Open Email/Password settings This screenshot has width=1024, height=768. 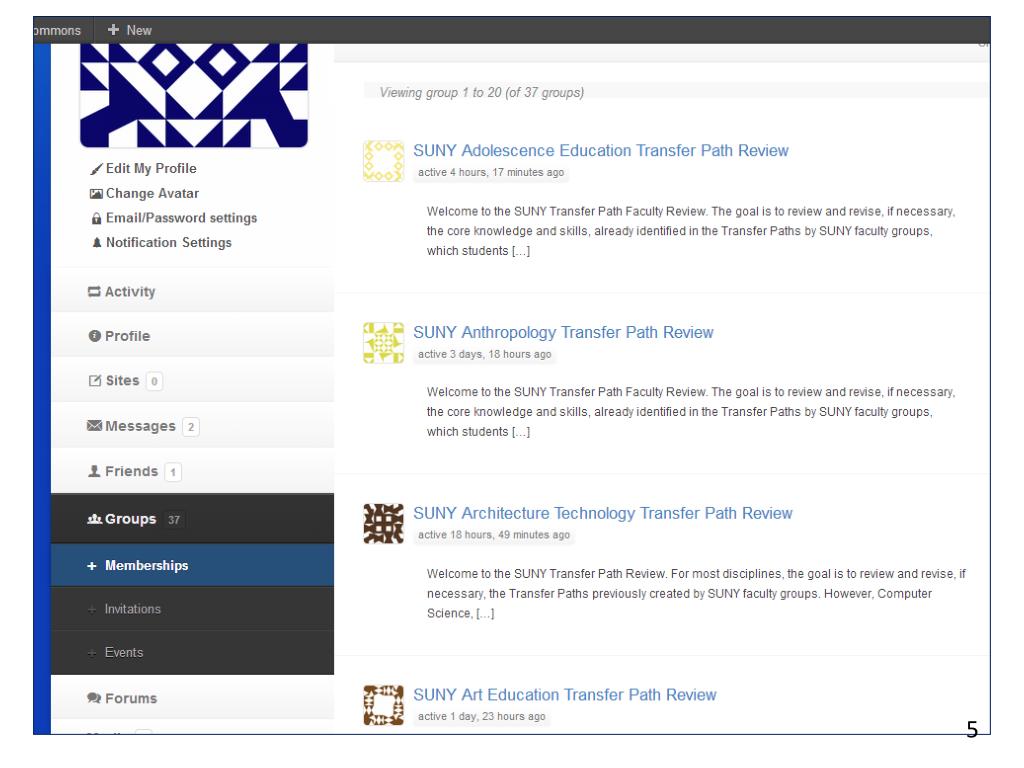click(x=182, y=218)
